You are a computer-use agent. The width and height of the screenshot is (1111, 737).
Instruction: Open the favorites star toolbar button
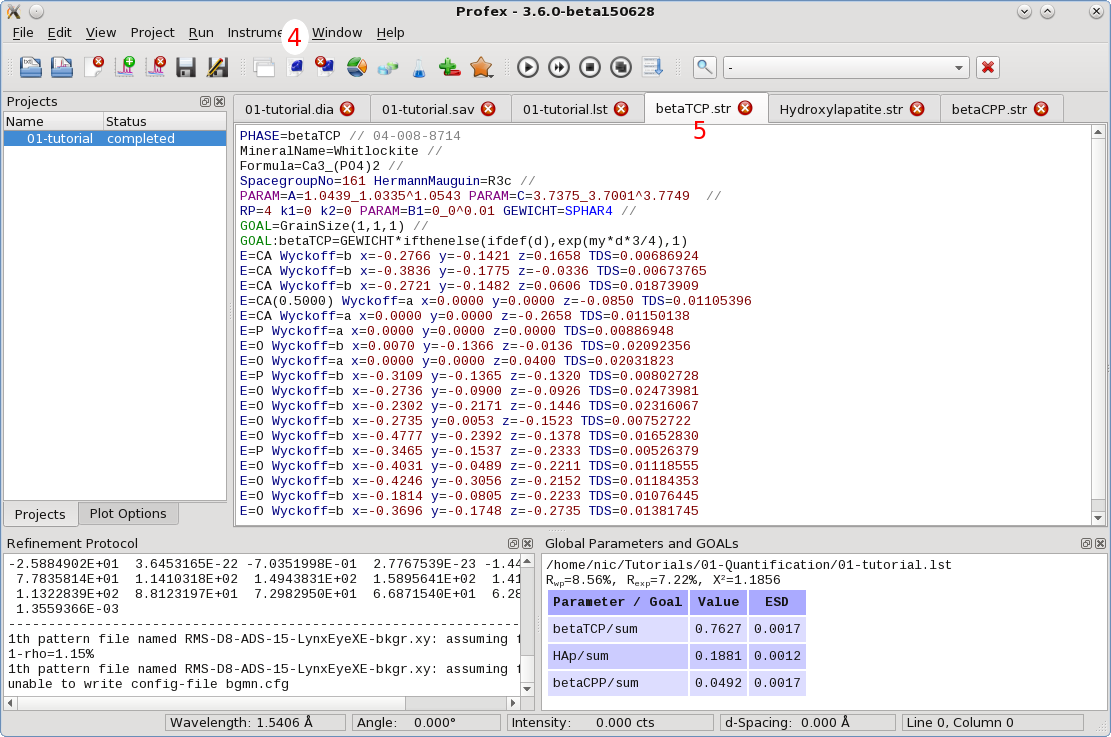[x=481, y=67]
